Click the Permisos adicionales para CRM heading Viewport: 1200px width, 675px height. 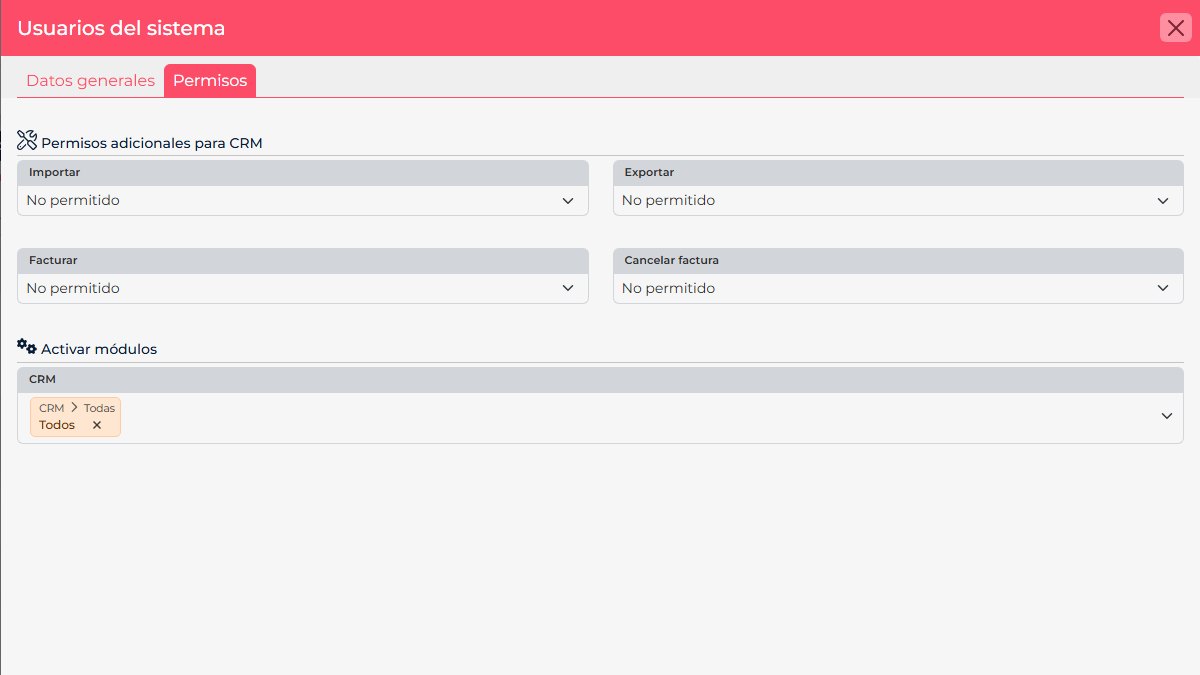click(151, 143)
